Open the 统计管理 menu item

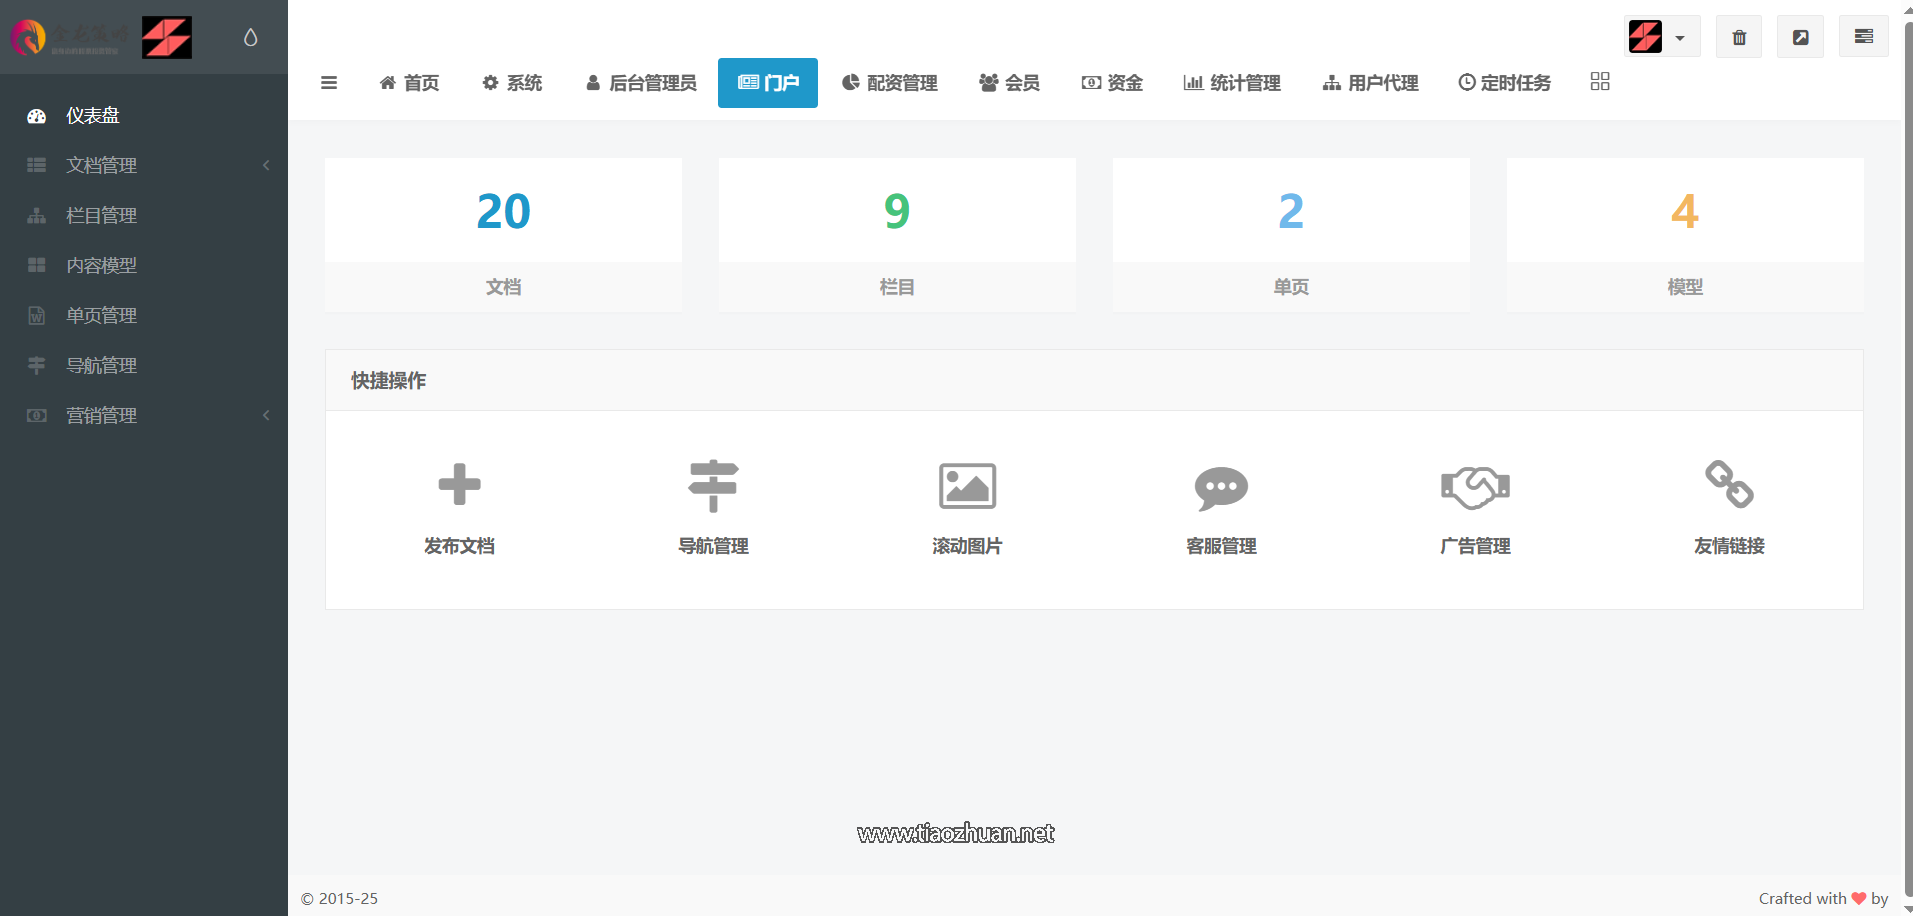point(1232,83)
